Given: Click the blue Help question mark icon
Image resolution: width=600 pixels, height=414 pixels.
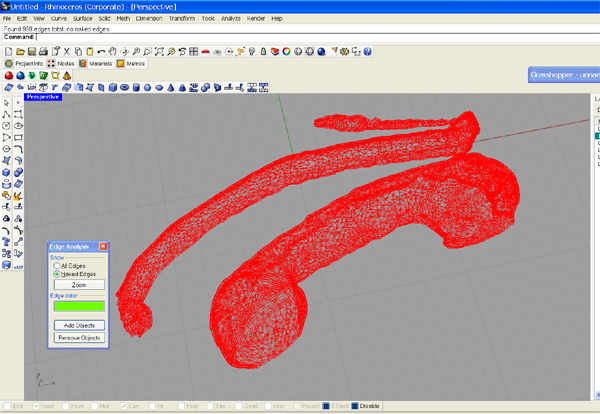Looking at the screenshot, I should point(367,51).
